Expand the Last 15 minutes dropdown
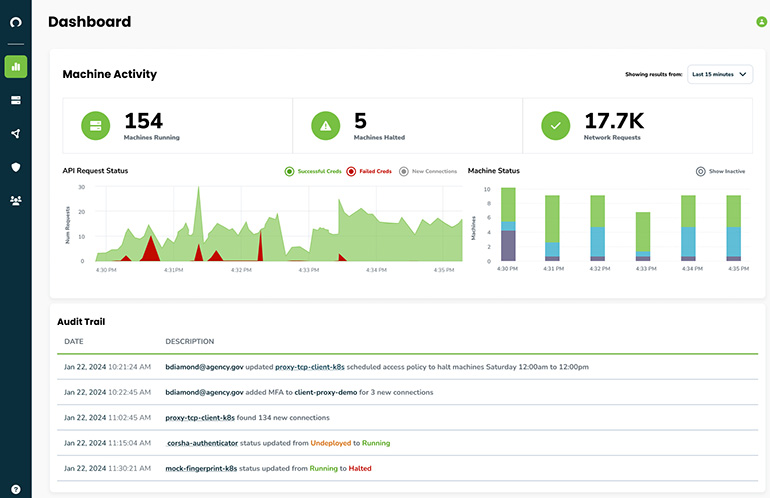Screen dimensions: 770x498 point(720,75)
